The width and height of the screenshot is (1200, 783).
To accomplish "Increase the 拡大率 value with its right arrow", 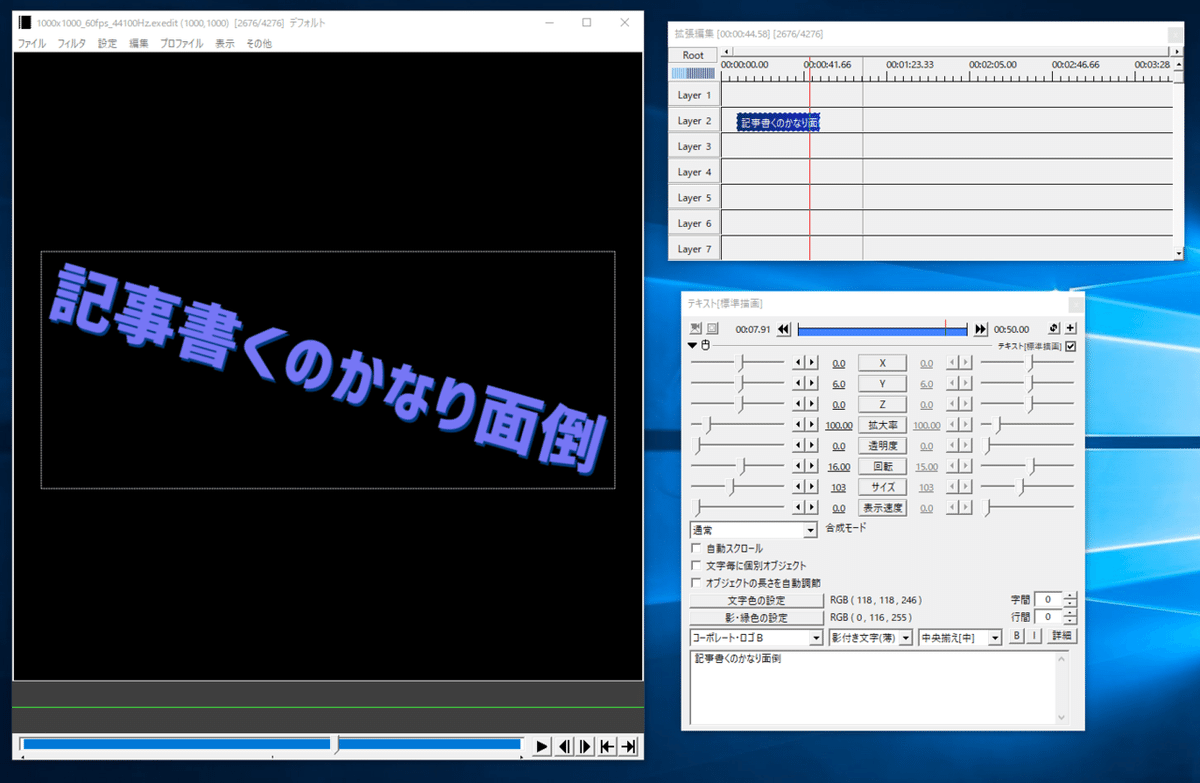I will click(812, 425).
